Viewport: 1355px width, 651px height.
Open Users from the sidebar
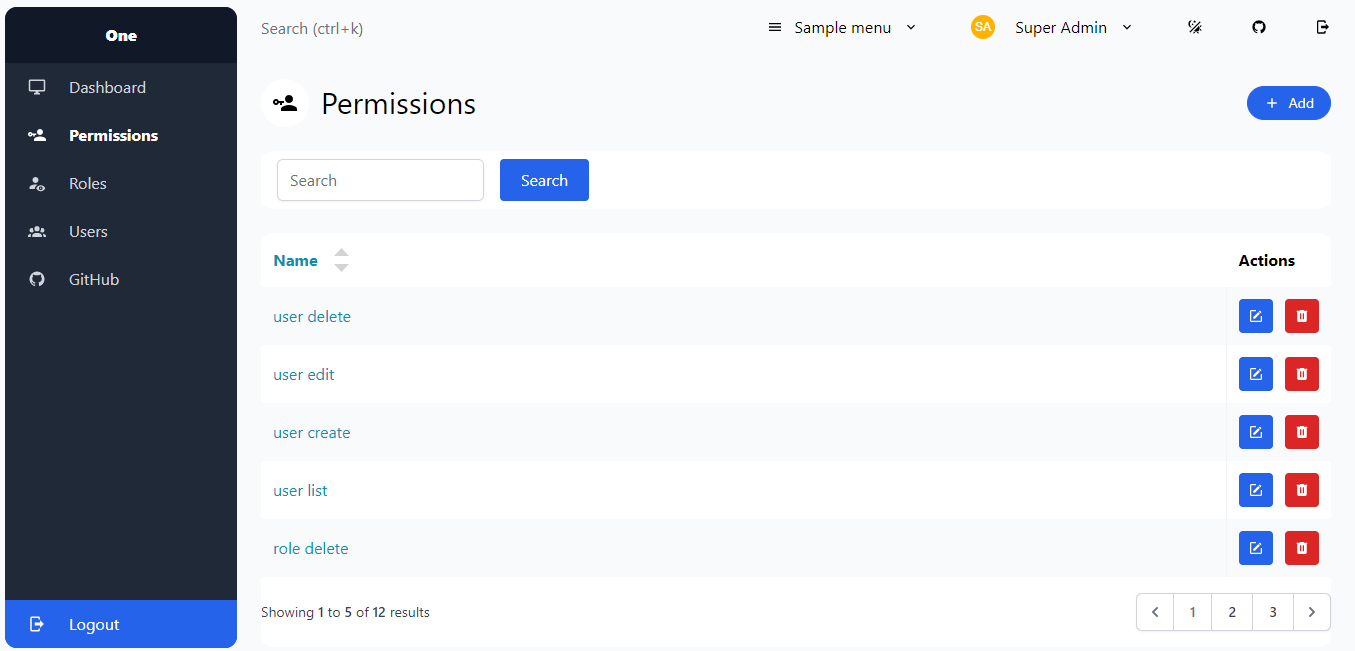pos(121,231)
